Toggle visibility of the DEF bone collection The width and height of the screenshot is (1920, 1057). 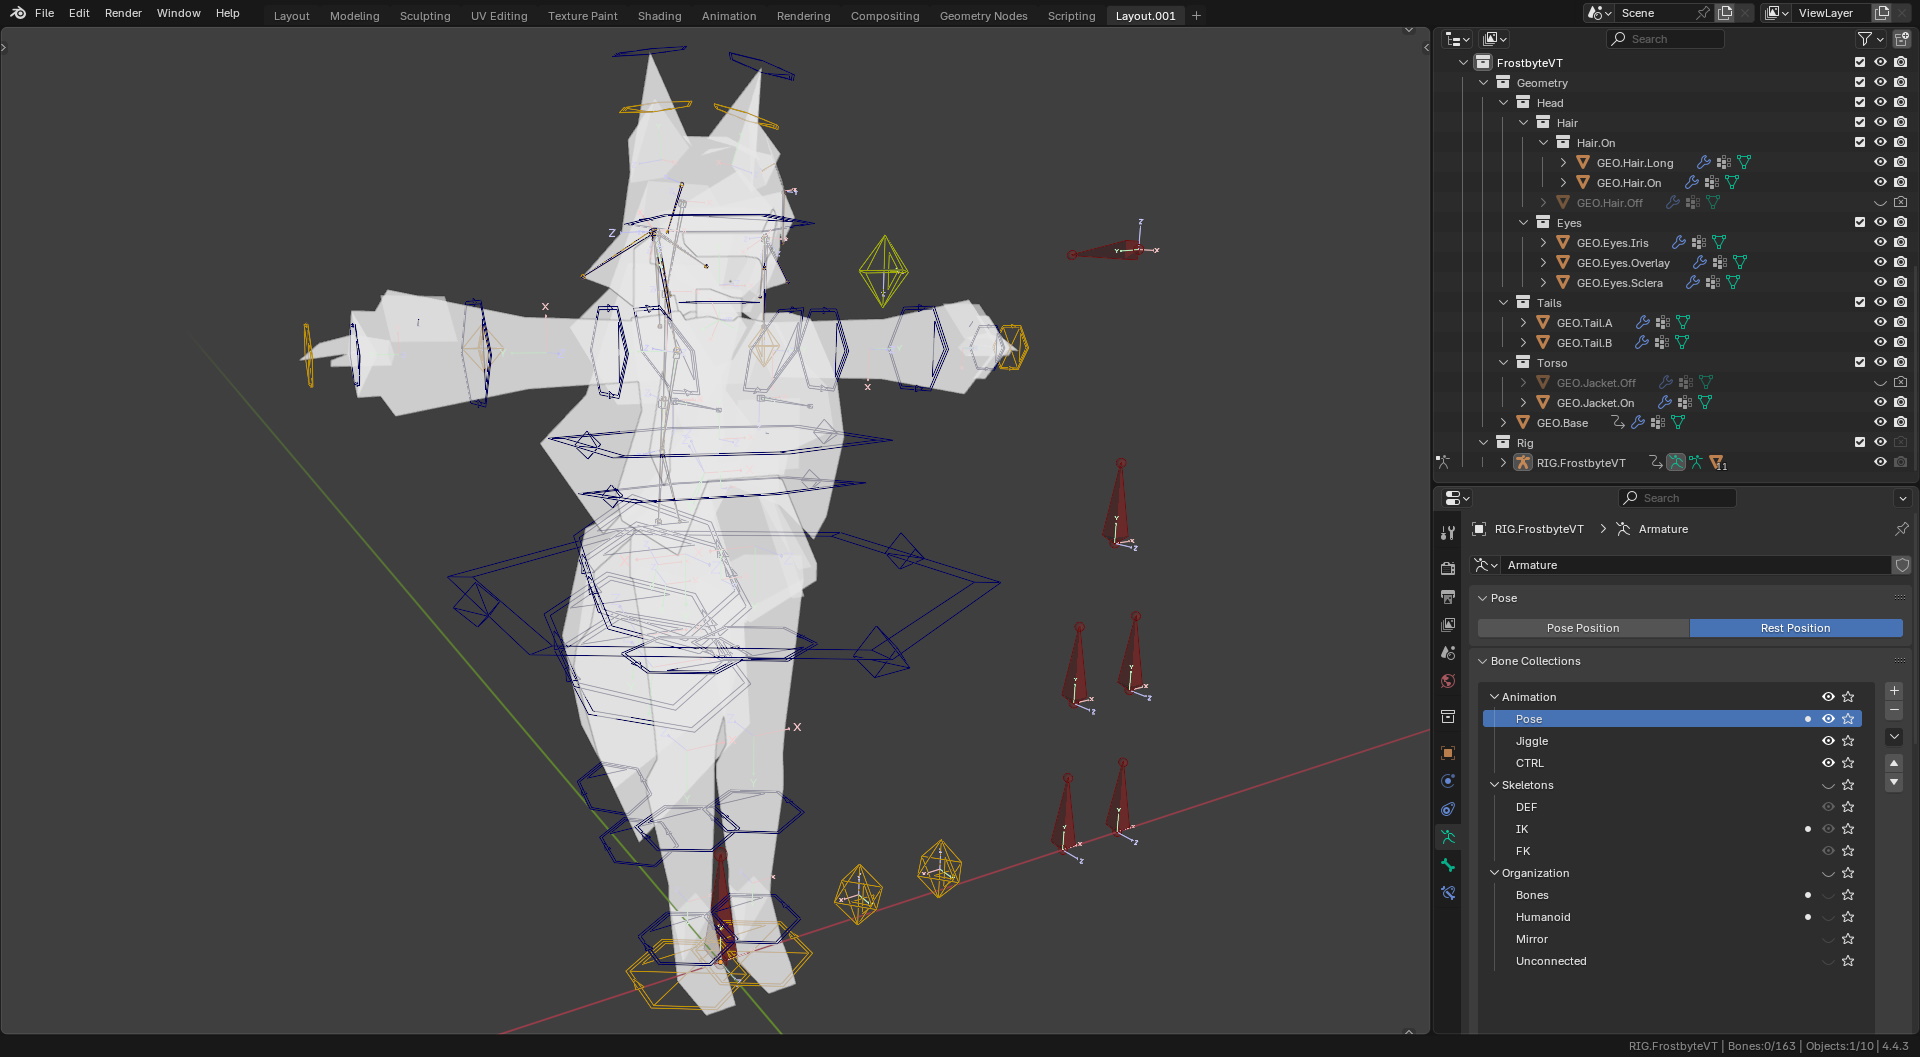point(1828,807)
